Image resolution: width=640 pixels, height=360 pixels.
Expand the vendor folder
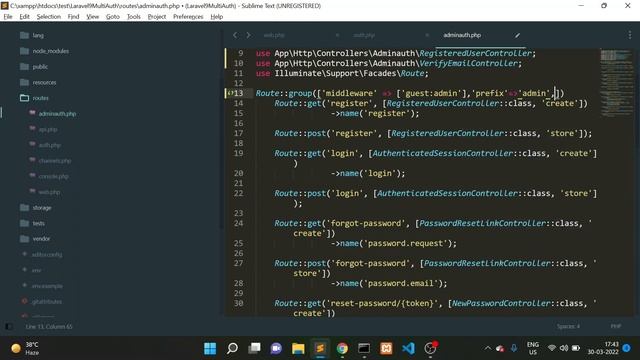pos(41,239)
